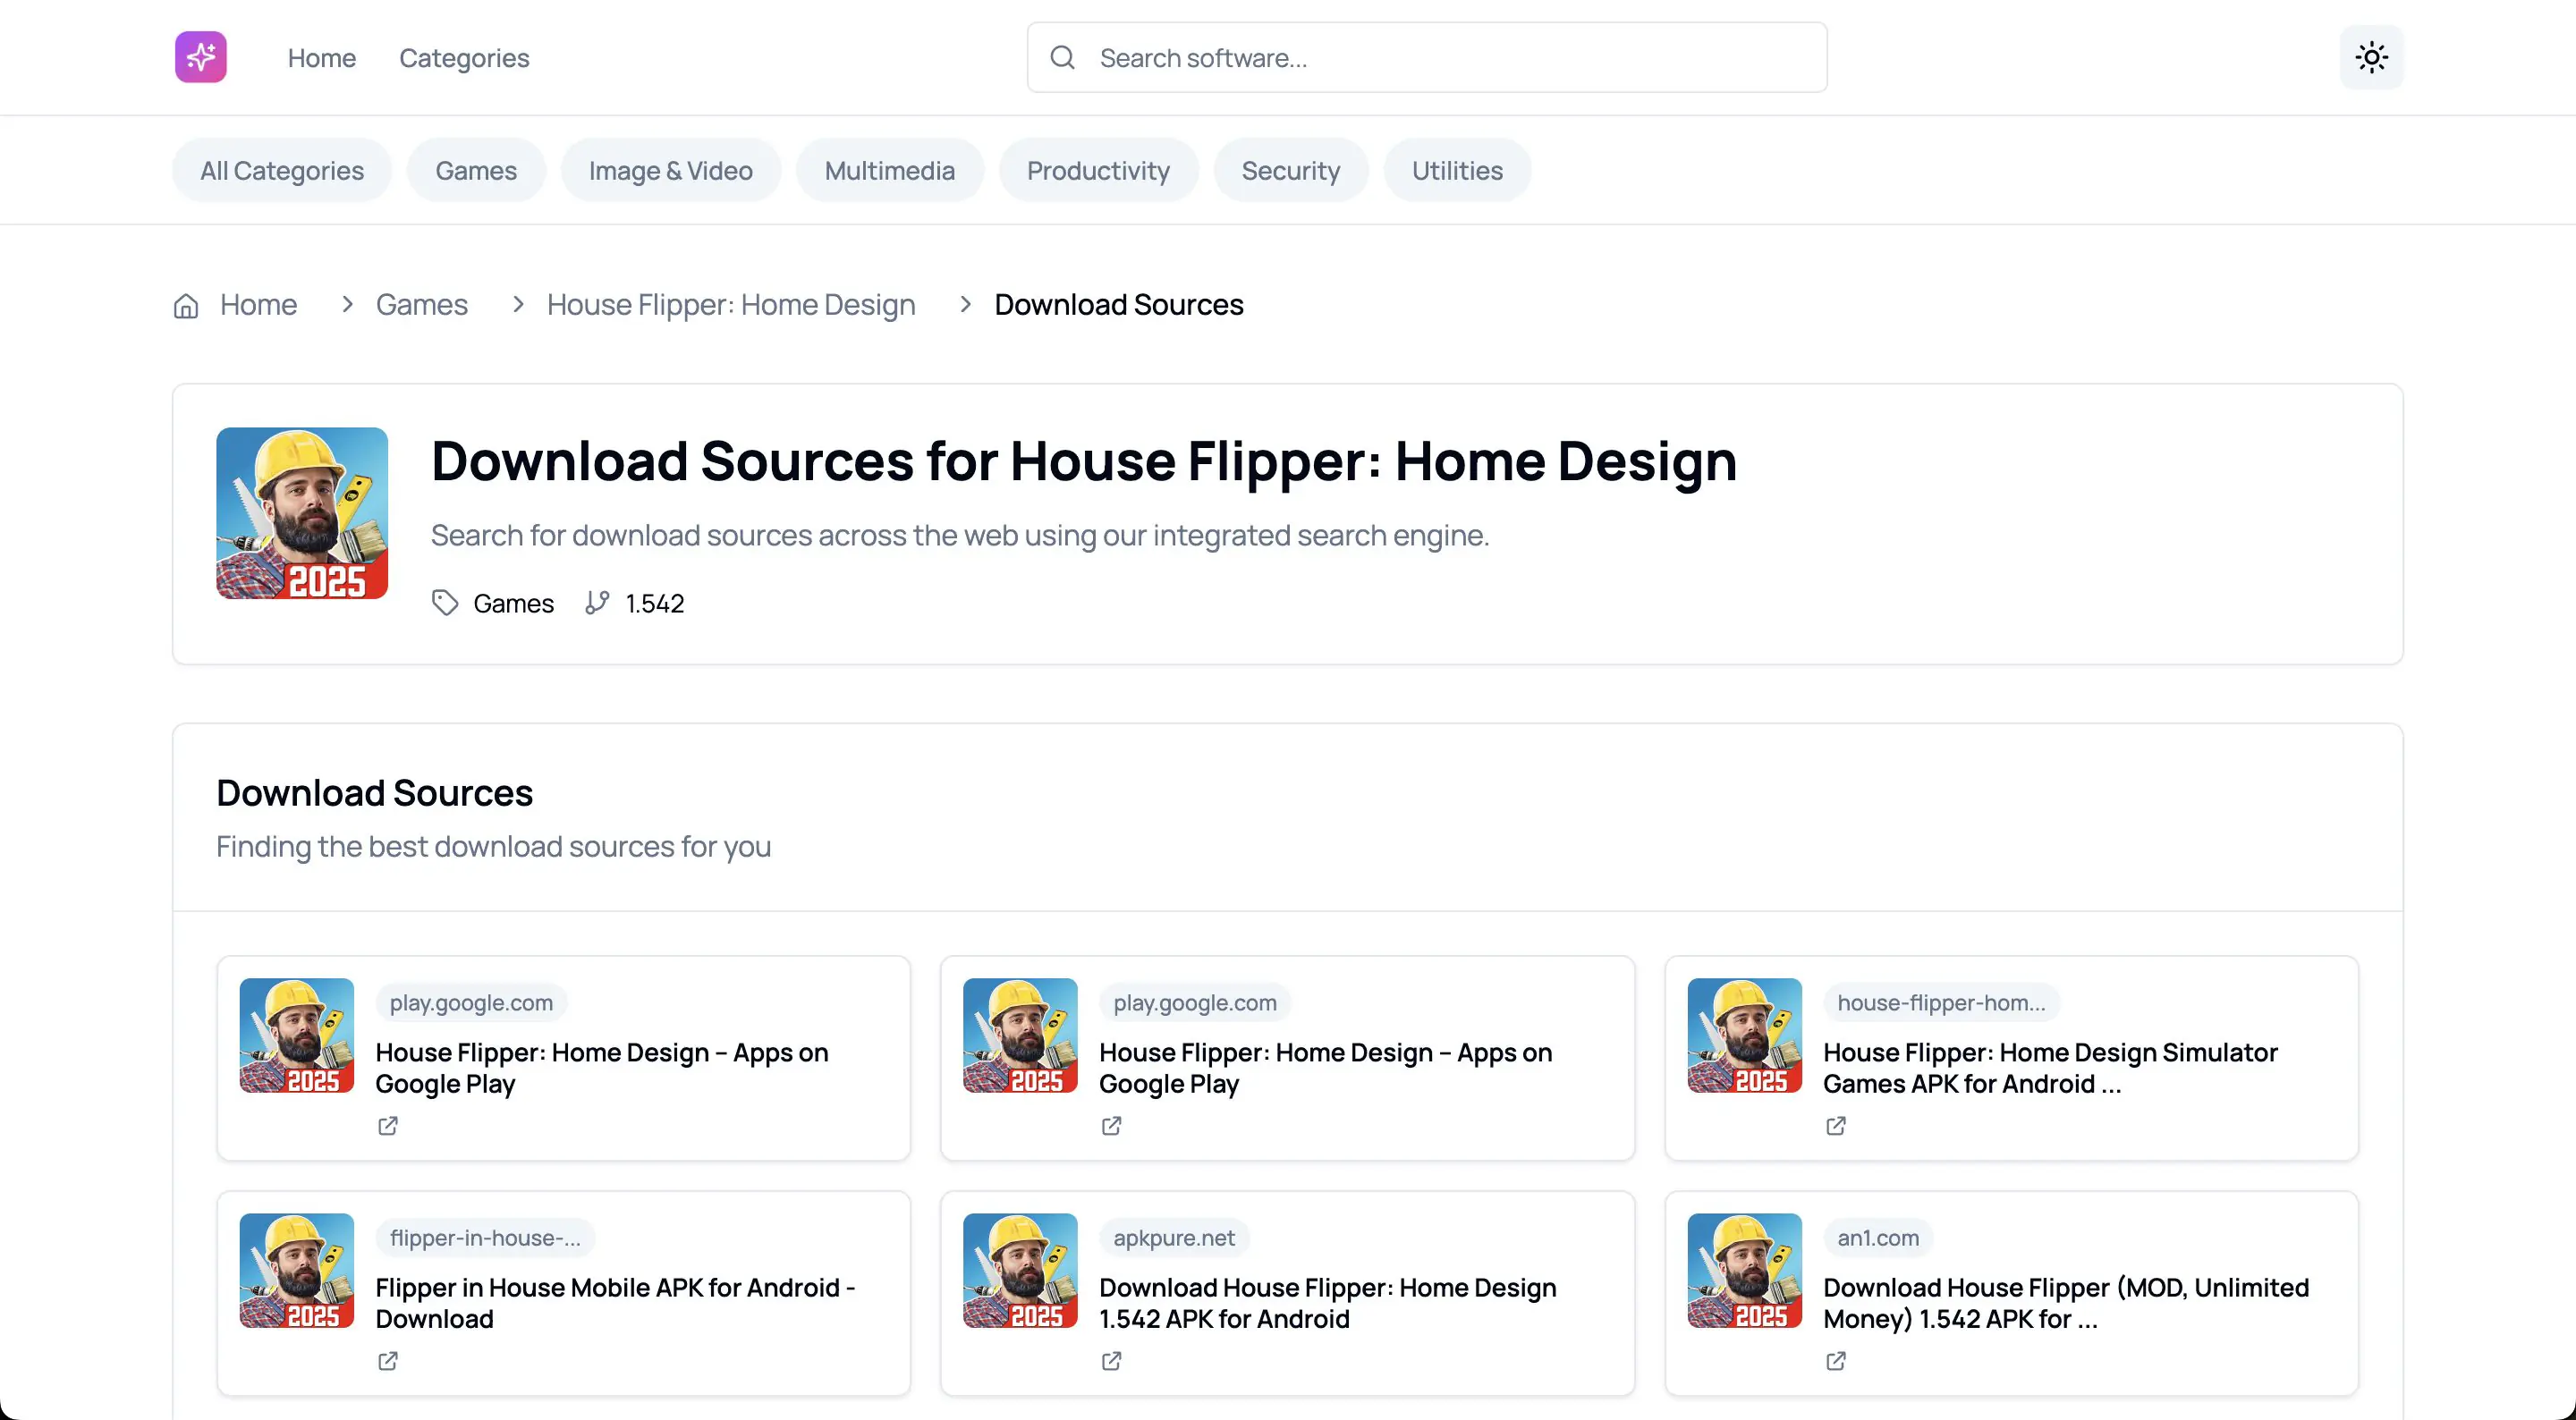Select the Image & Video category pill
2576x1420 pixels.
(670, 171)
